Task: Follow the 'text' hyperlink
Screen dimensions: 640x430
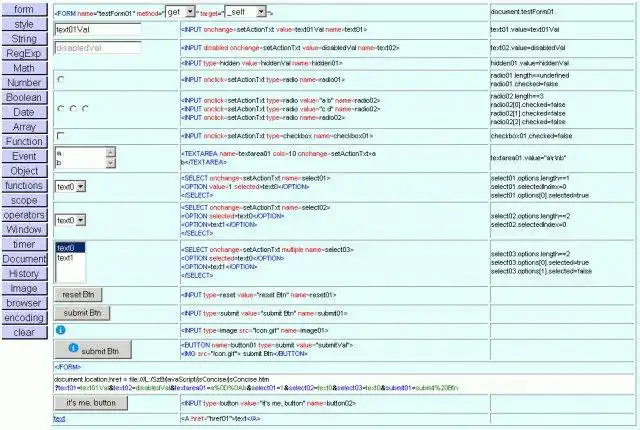Action: click(x=59, y=419)
